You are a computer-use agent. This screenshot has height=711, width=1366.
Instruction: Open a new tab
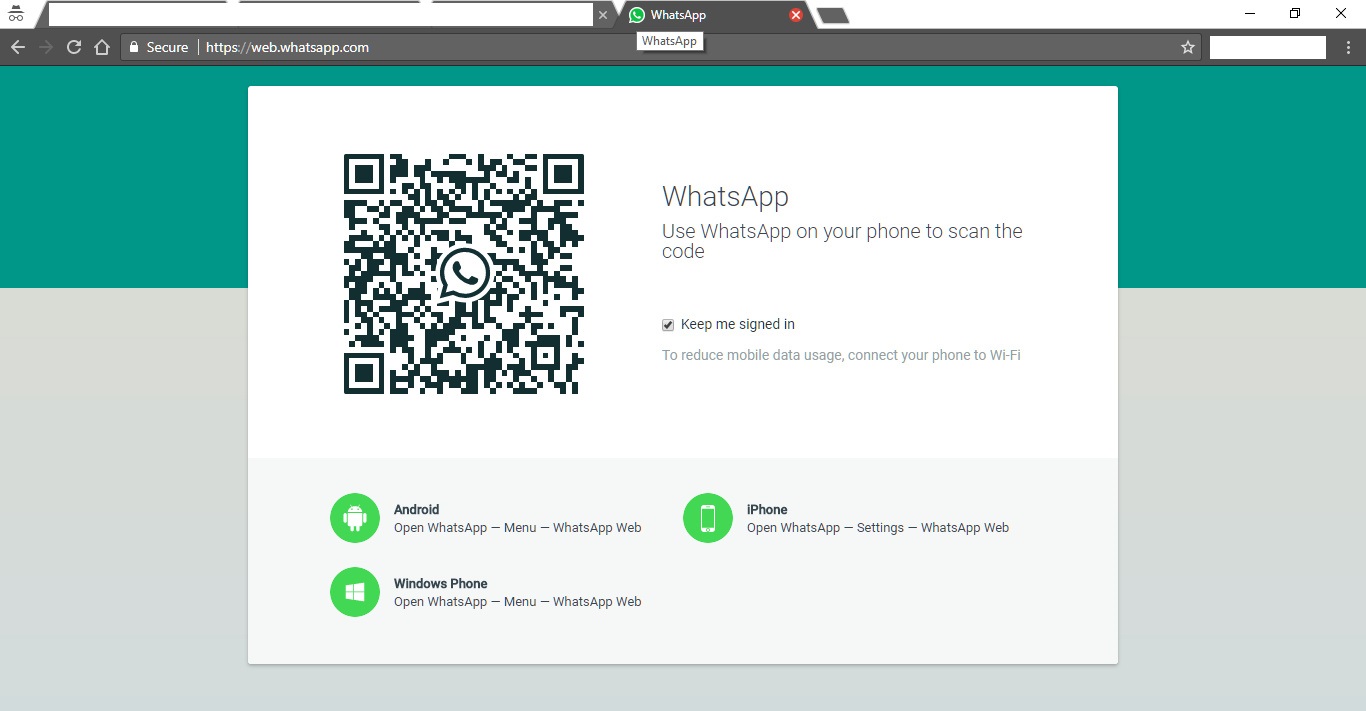point(833,15)
